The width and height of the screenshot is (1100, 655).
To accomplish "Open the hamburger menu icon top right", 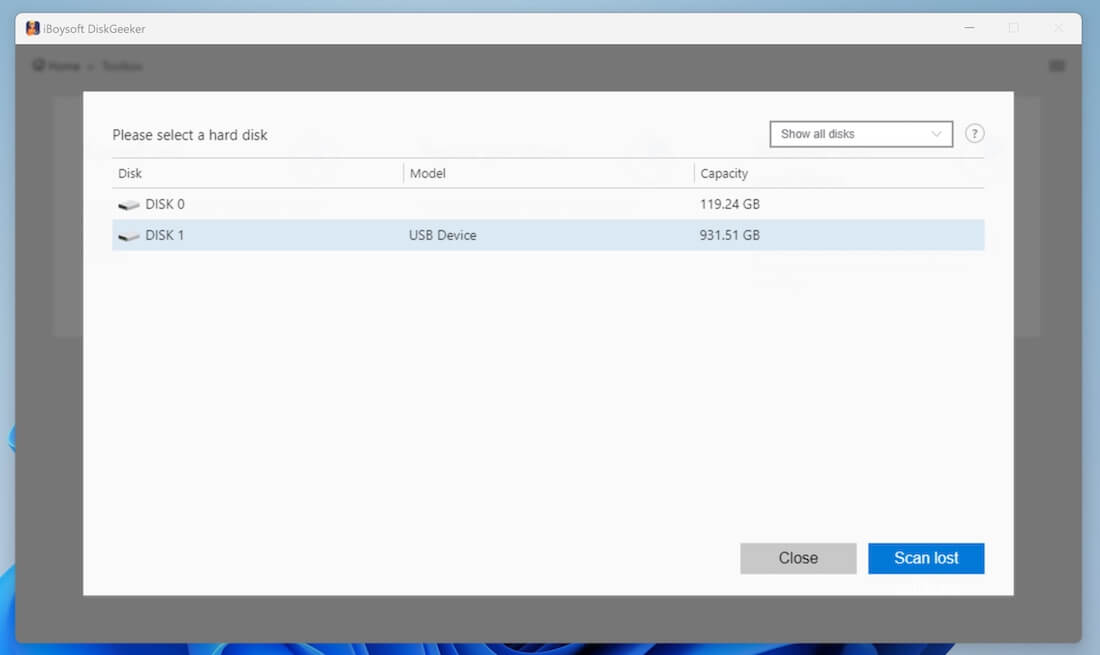I will [x=1057, y=66].
